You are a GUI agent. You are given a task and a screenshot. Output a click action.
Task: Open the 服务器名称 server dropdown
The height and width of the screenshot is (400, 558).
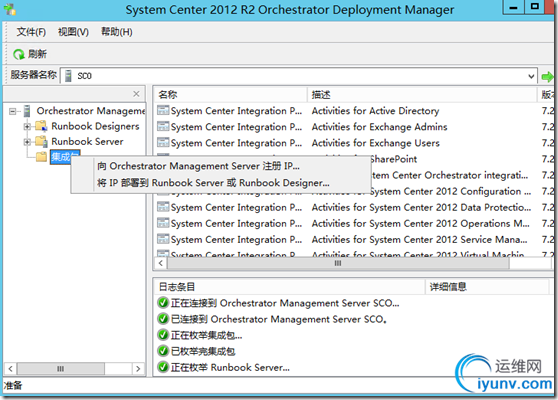coord(531,76)
